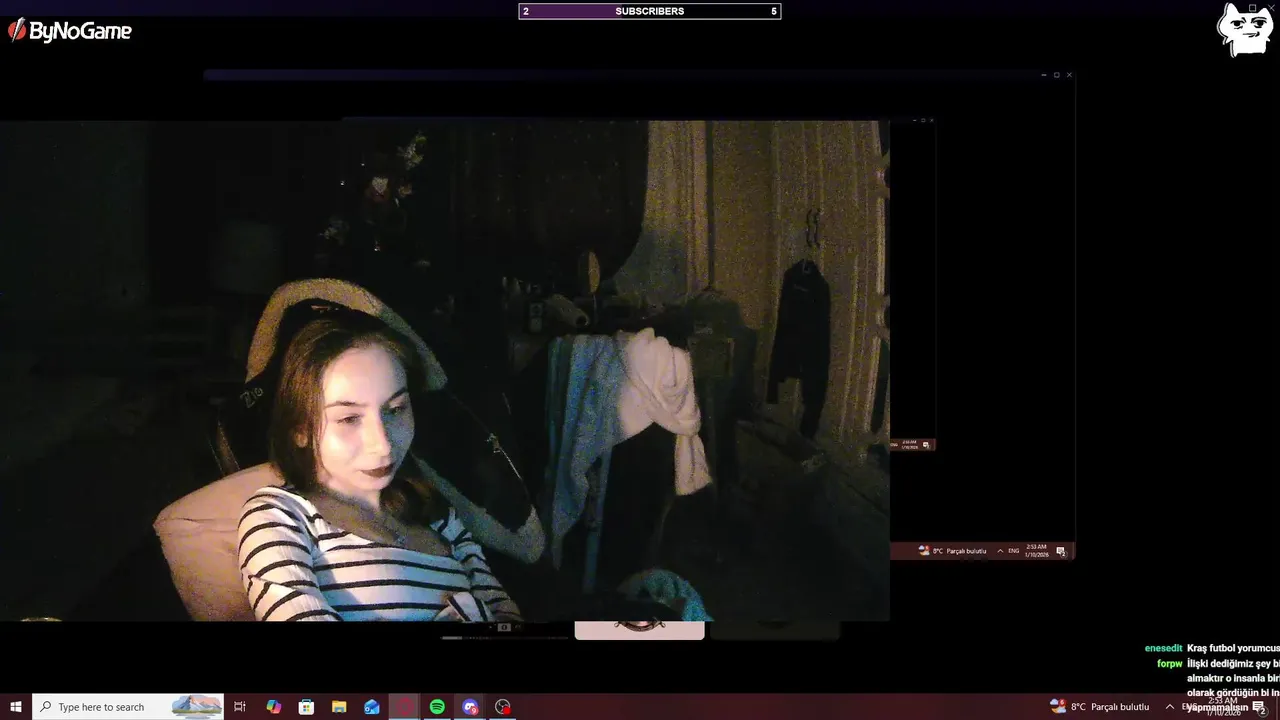Open Task View from the taskbar
Viewport: 1280px width, 720px height.
pos(240,707)
